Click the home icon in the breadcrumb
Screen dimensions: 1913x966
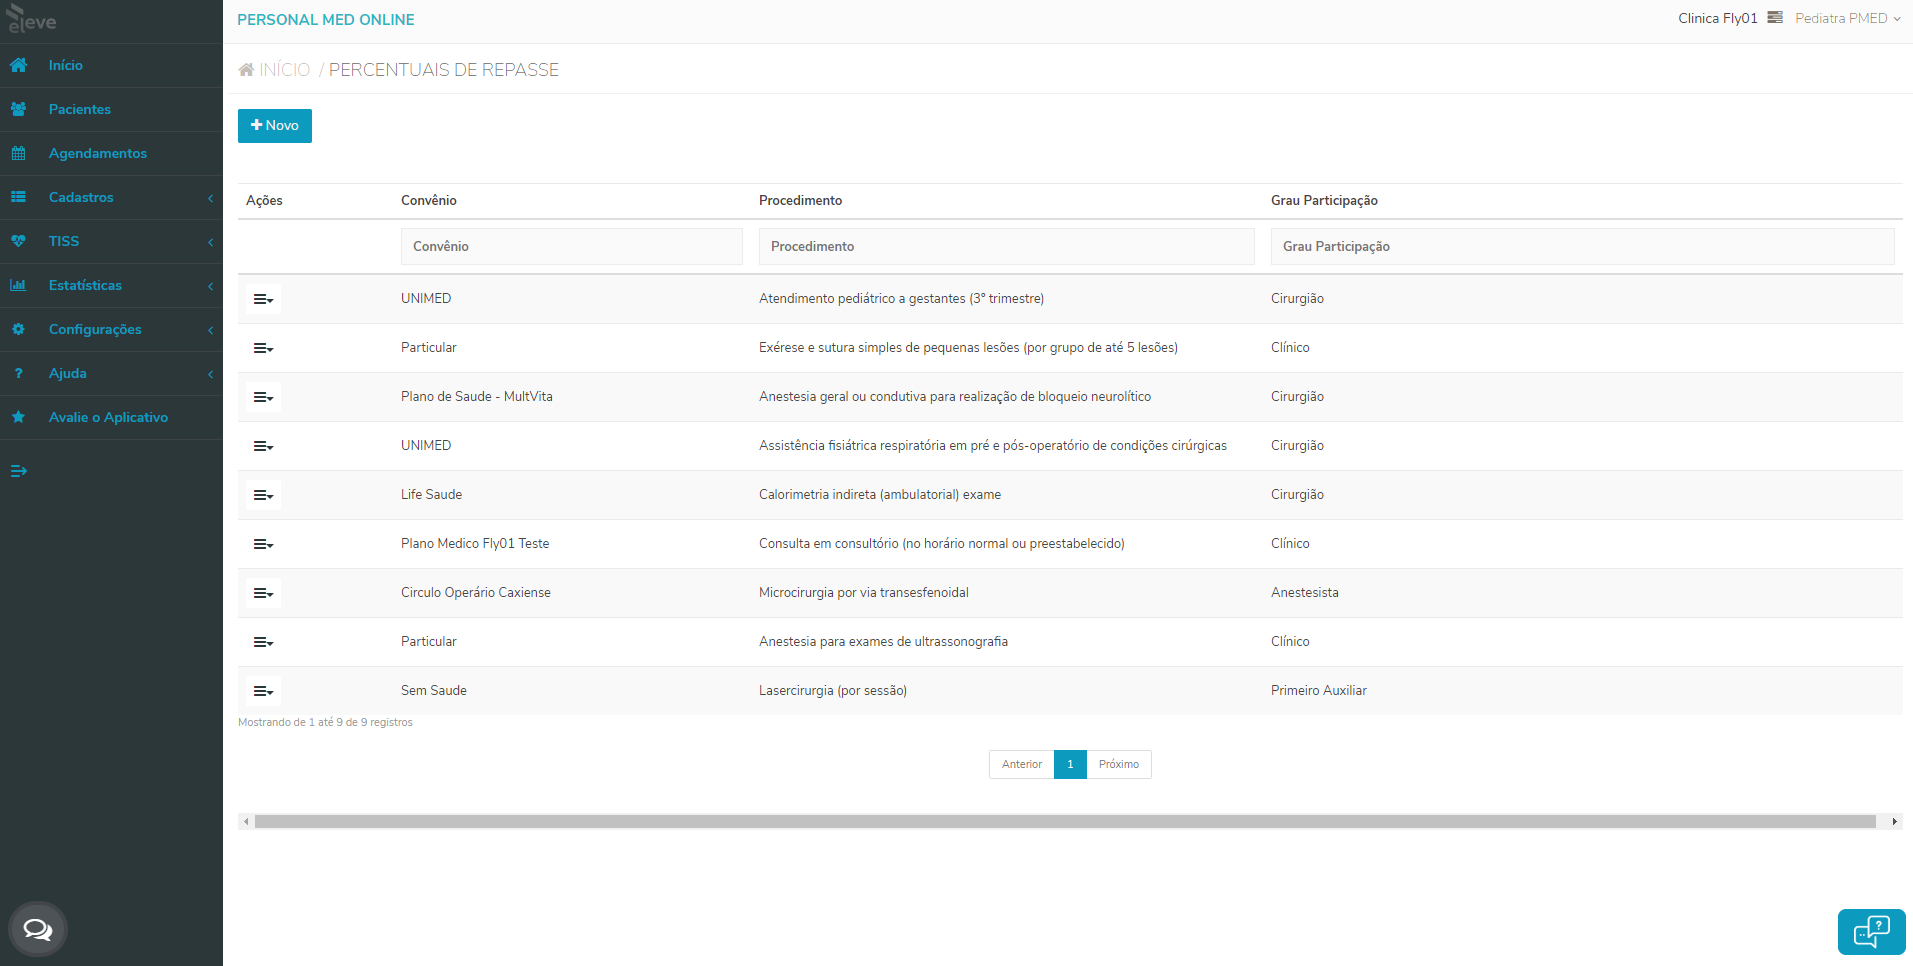click(246, 70)
